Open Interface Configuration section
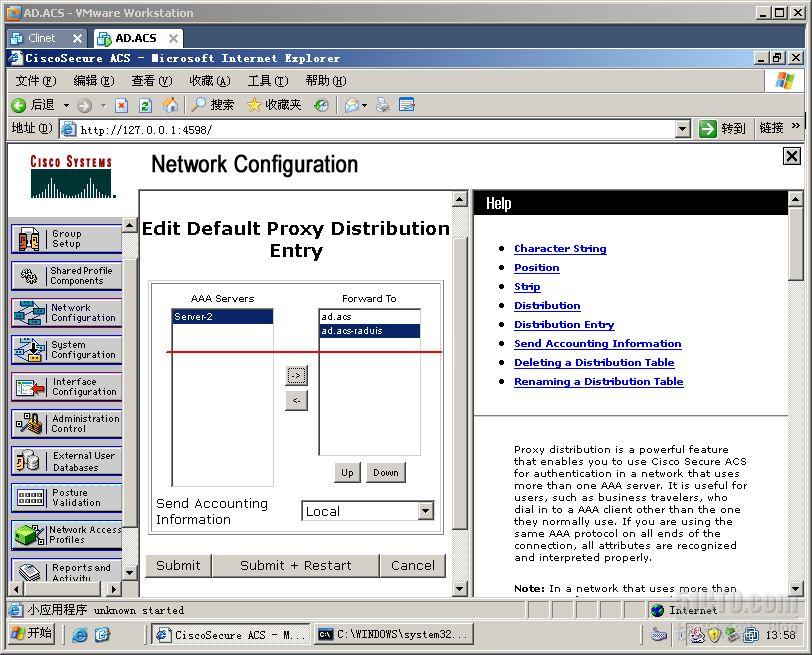Screen dimensions: 812x655 pos(66,387)
